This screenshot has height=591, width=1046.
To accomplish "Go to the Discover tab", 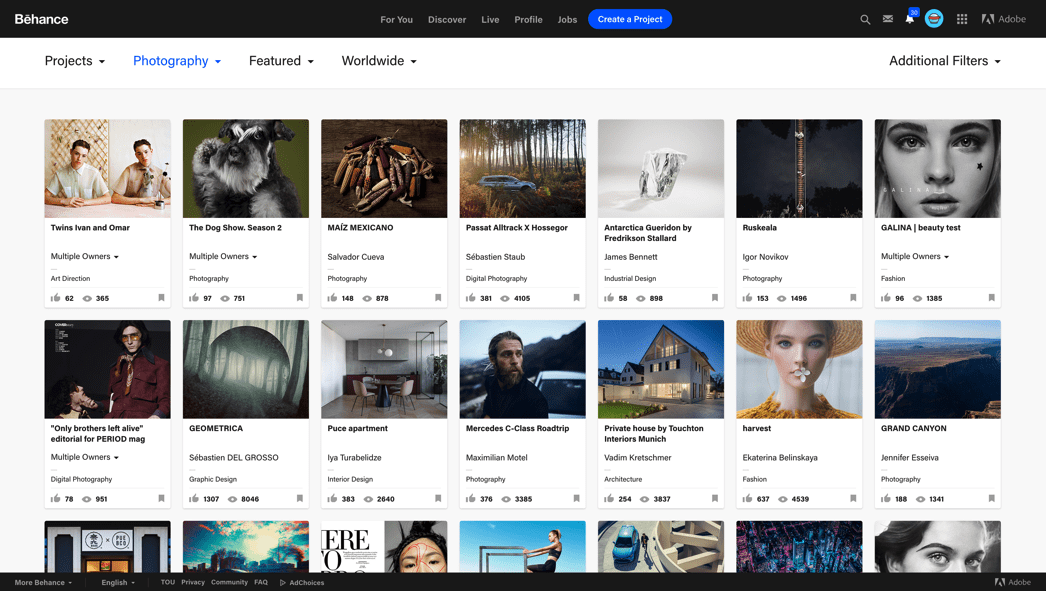I will pyautogui.click(x=447, y=20).
